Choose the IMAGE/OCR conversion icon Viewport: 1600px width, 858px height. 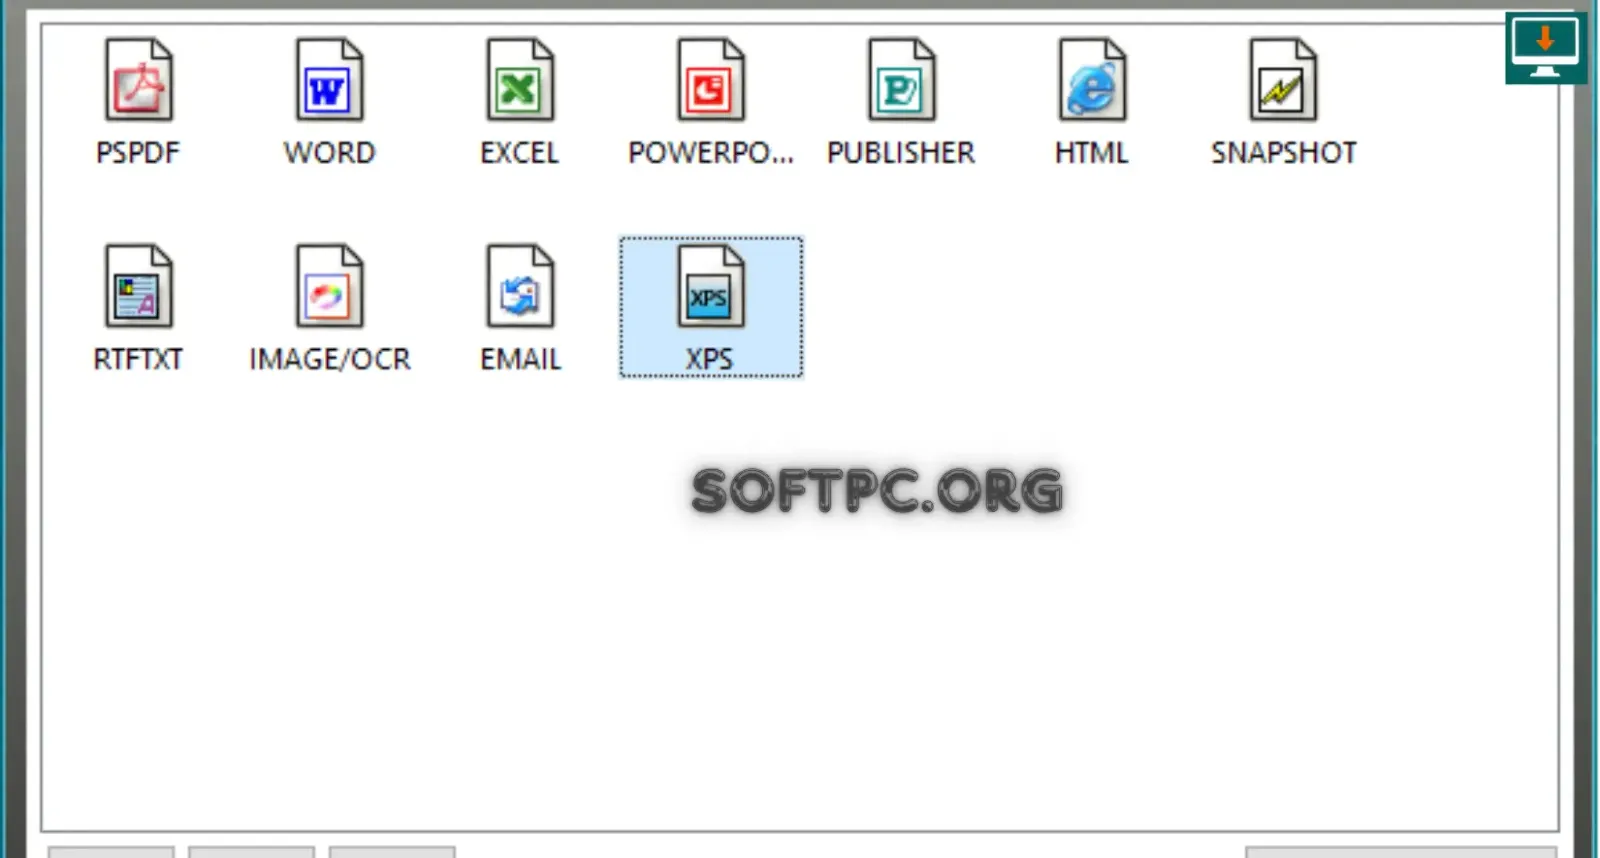pyautogui.click(x=329, y=287)
